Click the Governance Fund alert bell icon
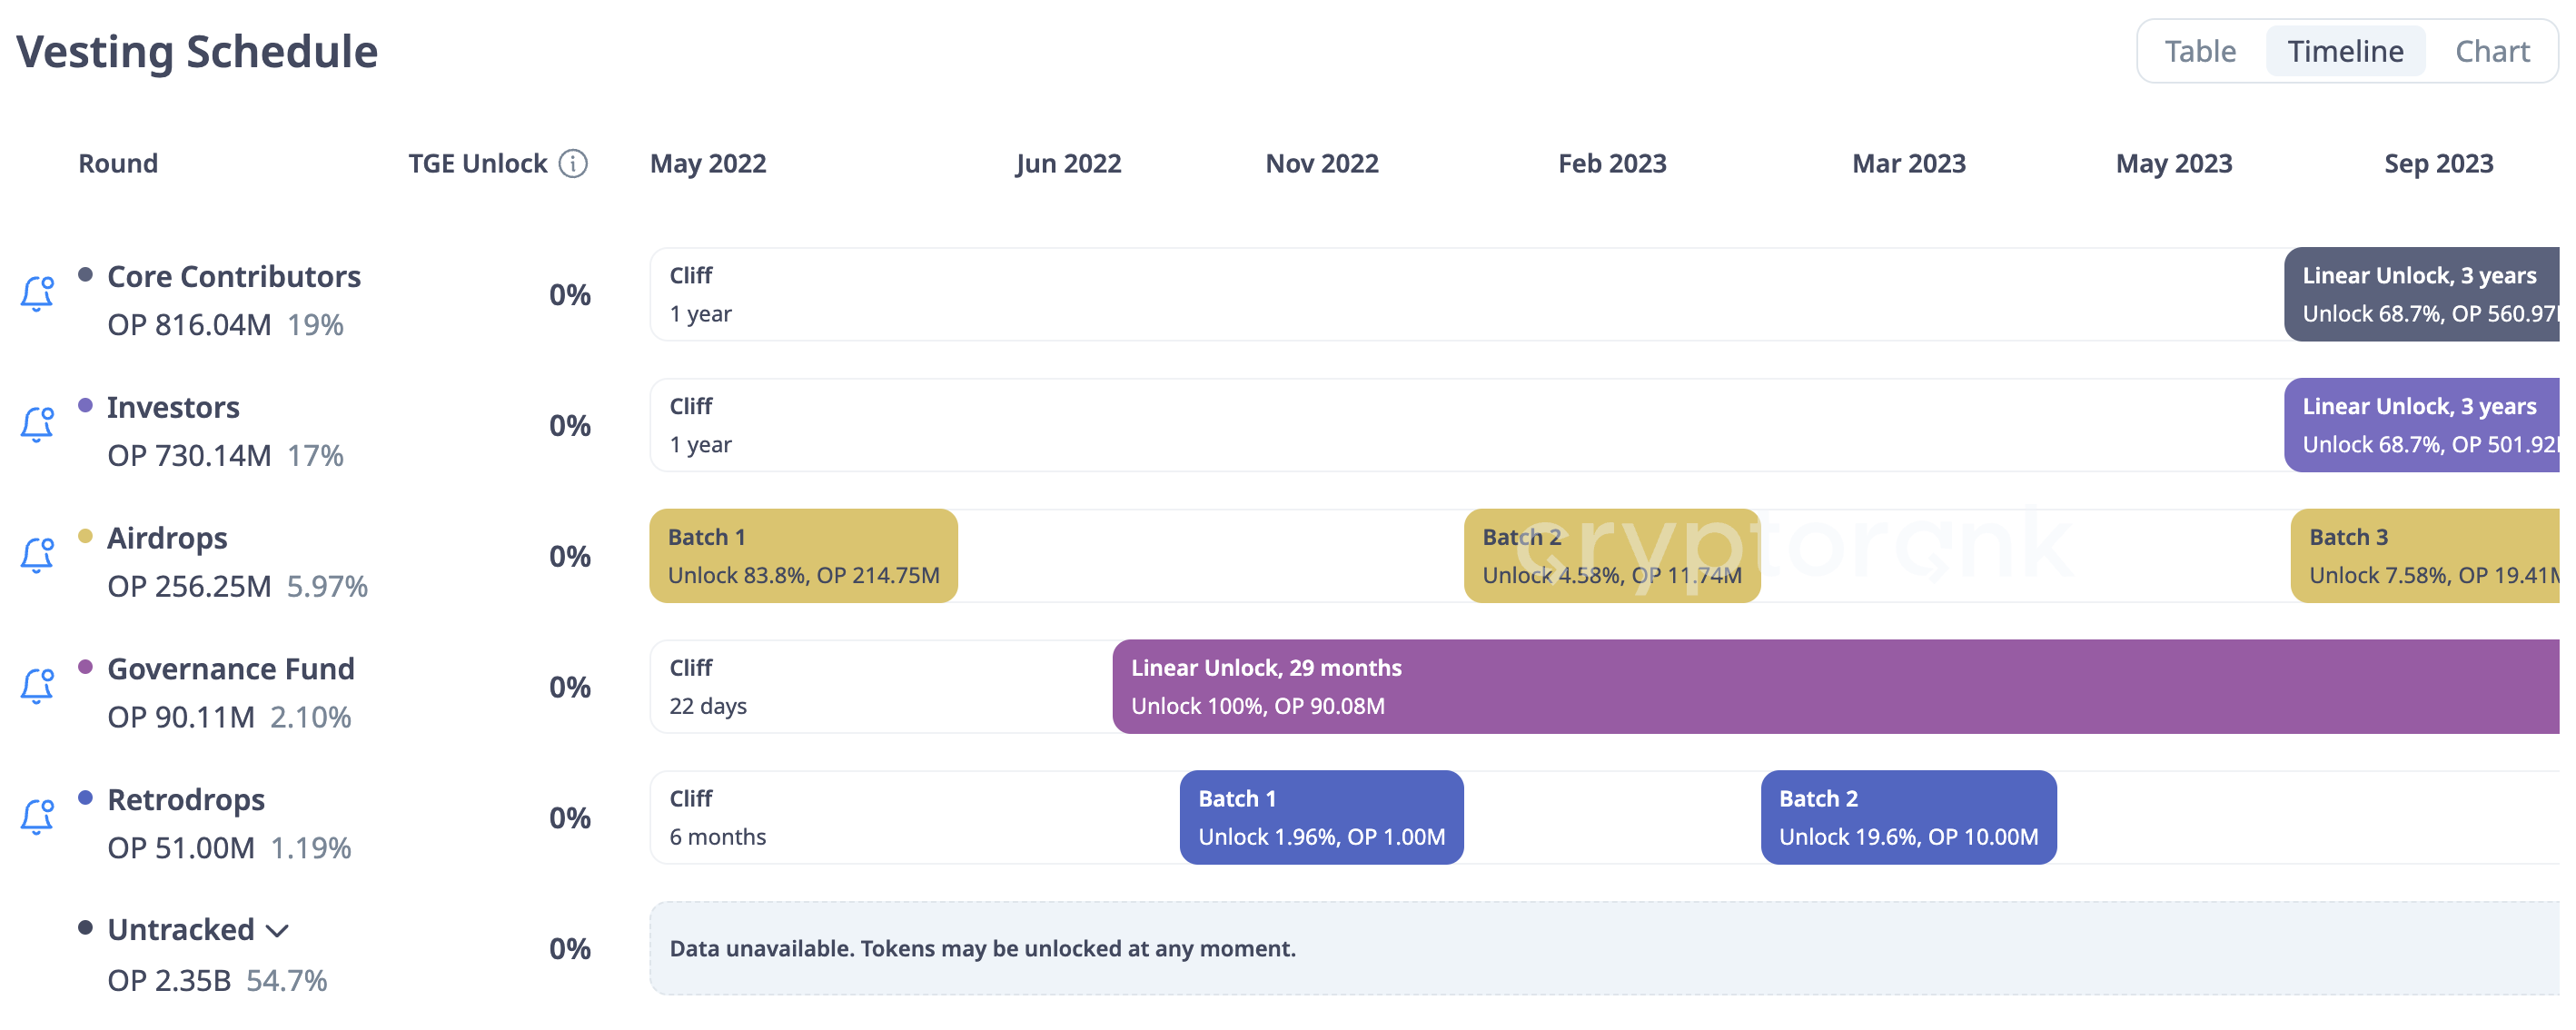 tap(37, 686)
